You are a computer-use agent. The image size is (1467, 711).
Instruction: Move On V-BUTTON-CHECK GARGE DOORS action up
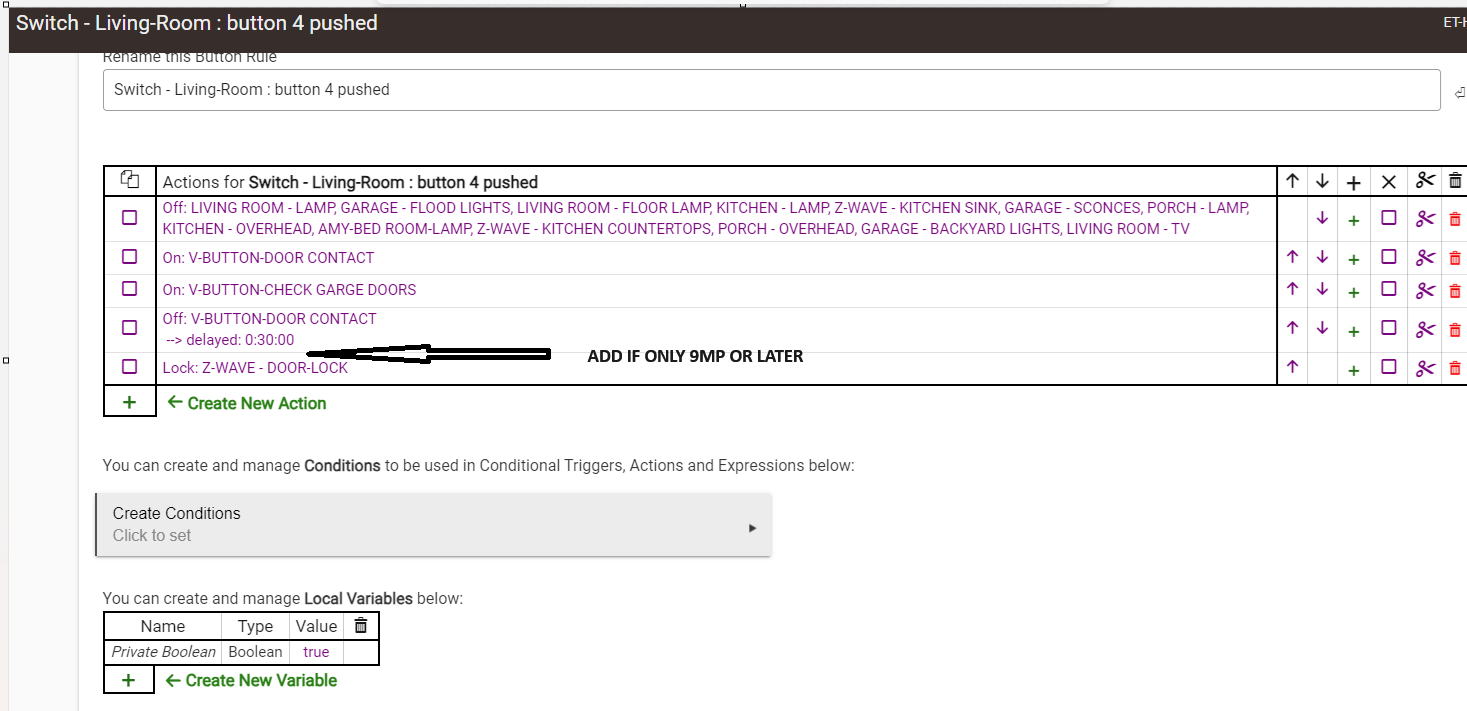coord(1292,290)
